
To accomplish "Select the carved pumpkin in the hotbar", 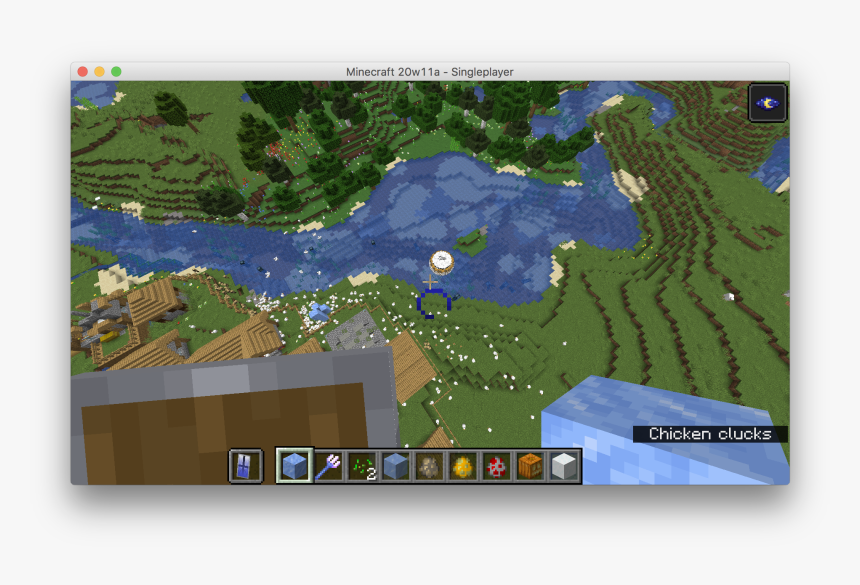I will pyautogui.click(x=530, y=466).
